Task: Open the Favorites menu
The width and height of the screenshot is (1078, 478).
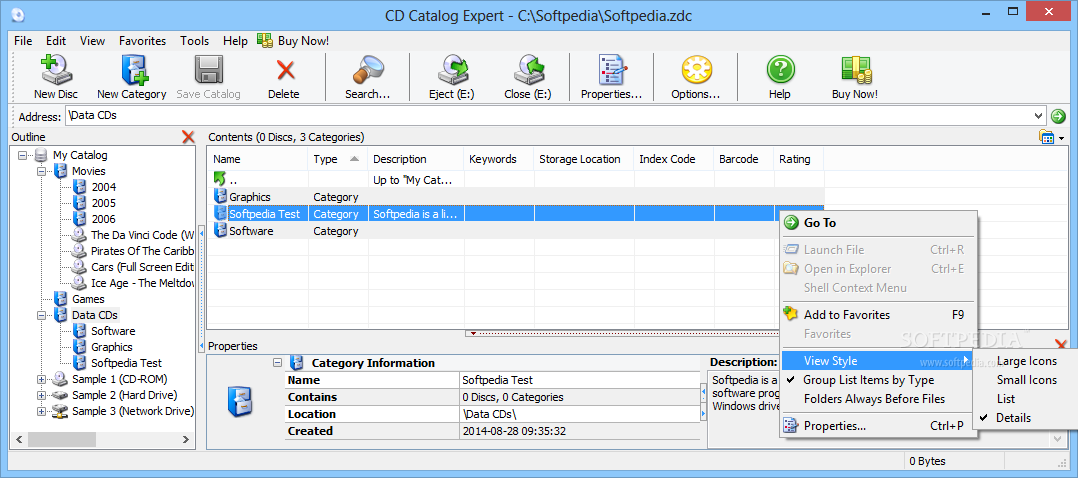Action: [x=142, y=41]
